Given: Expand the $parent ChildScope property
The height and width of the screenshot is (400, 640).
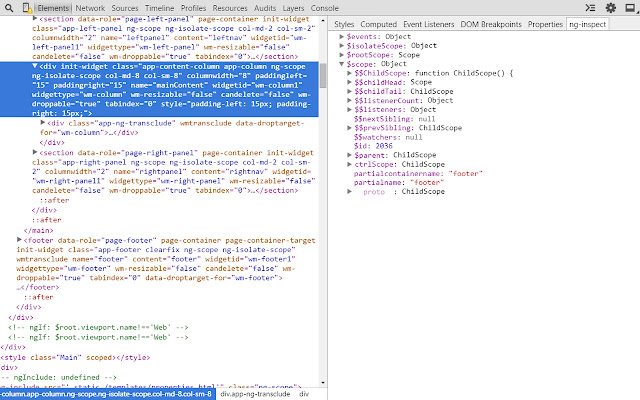Looking at the screenshot, I should (349, 155).
